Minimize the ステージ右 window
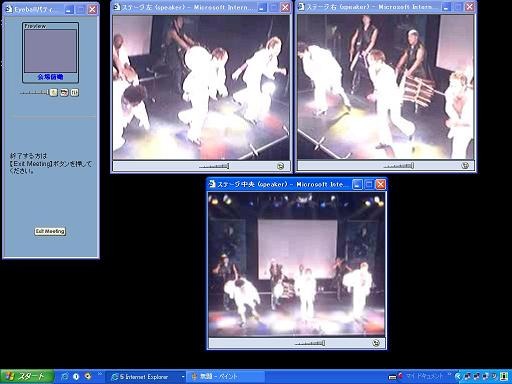 446,7
